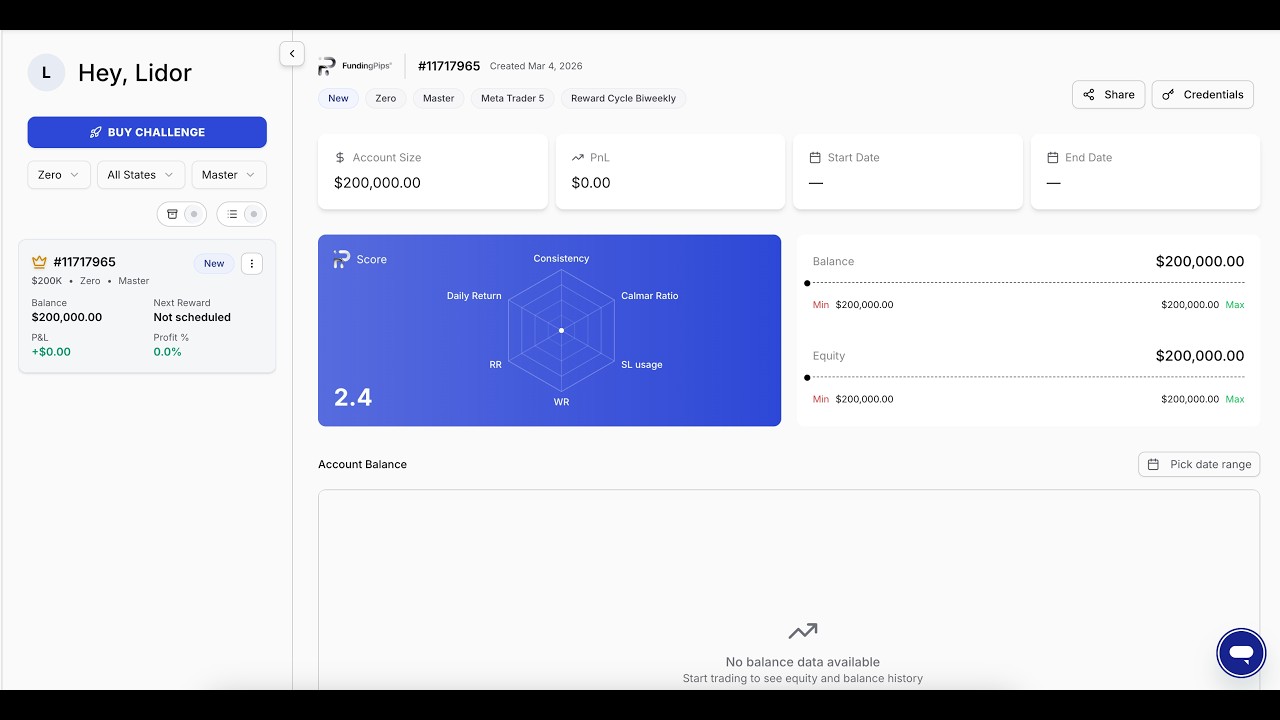
Task: Click the calendar icon beside End Date
Action: (x=1053, y=158)
